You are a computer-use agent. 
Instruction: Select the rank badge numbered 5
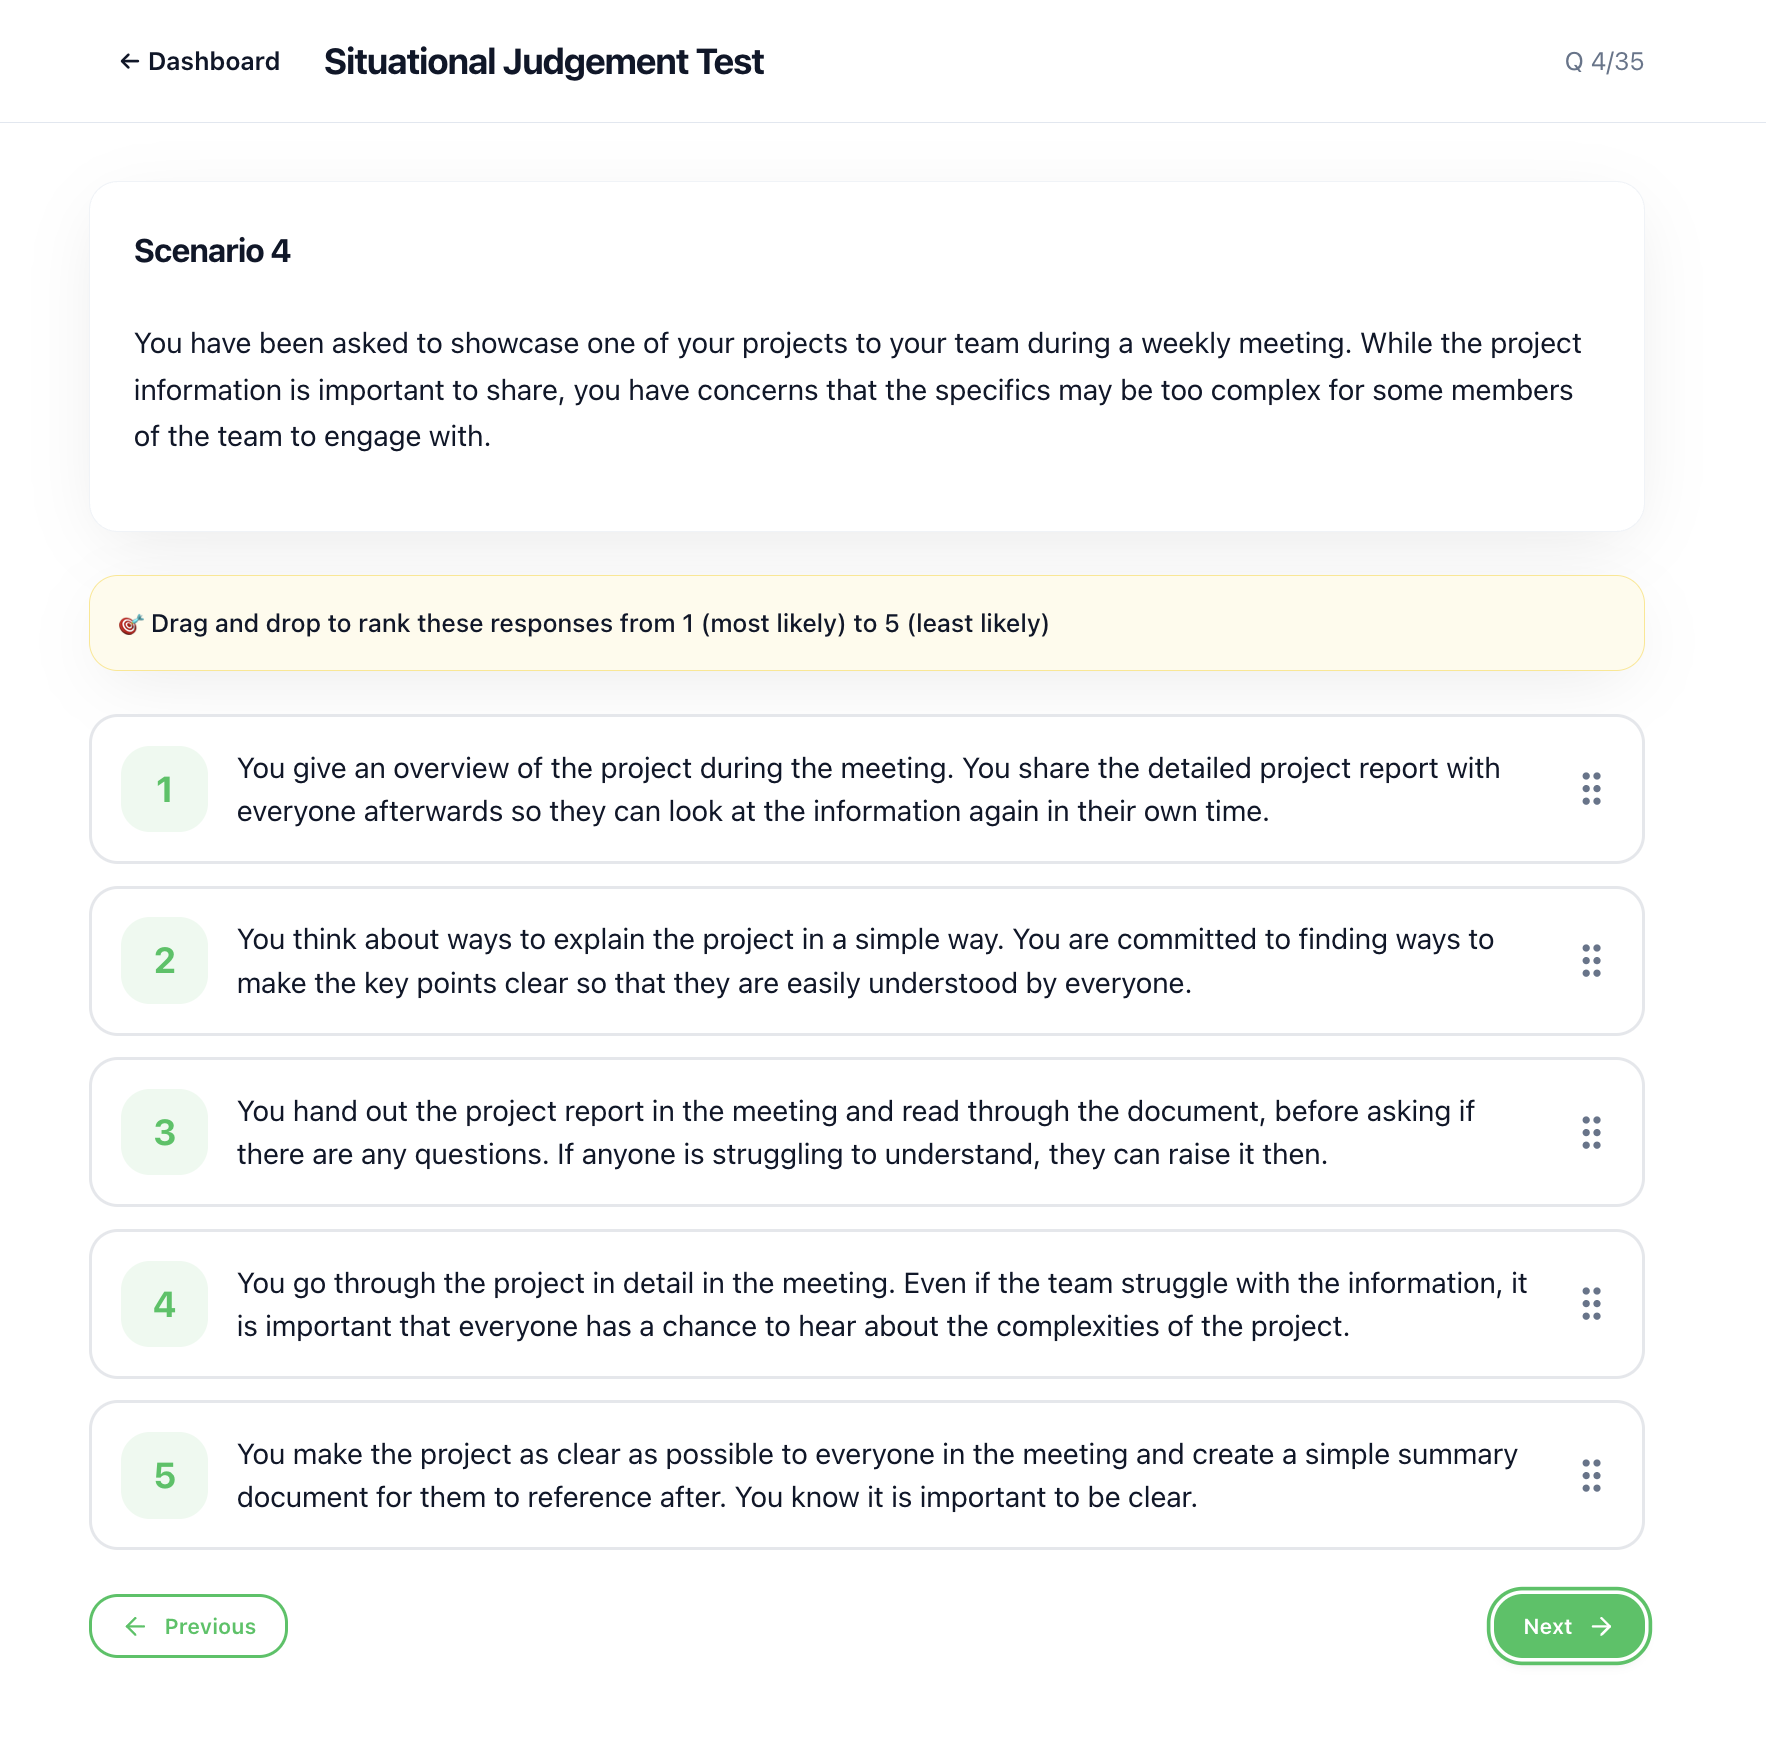(164, 1475)
